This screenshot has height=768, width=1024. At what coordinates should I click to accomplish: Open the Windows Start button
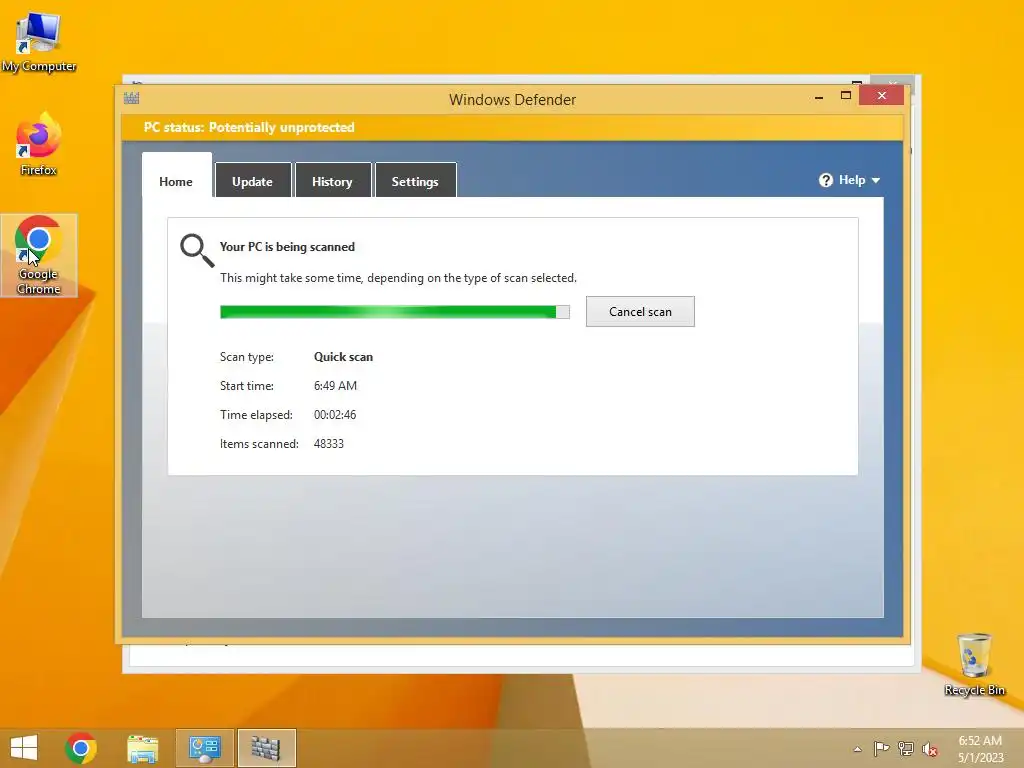pyautogui.click(x=24, y=748)
